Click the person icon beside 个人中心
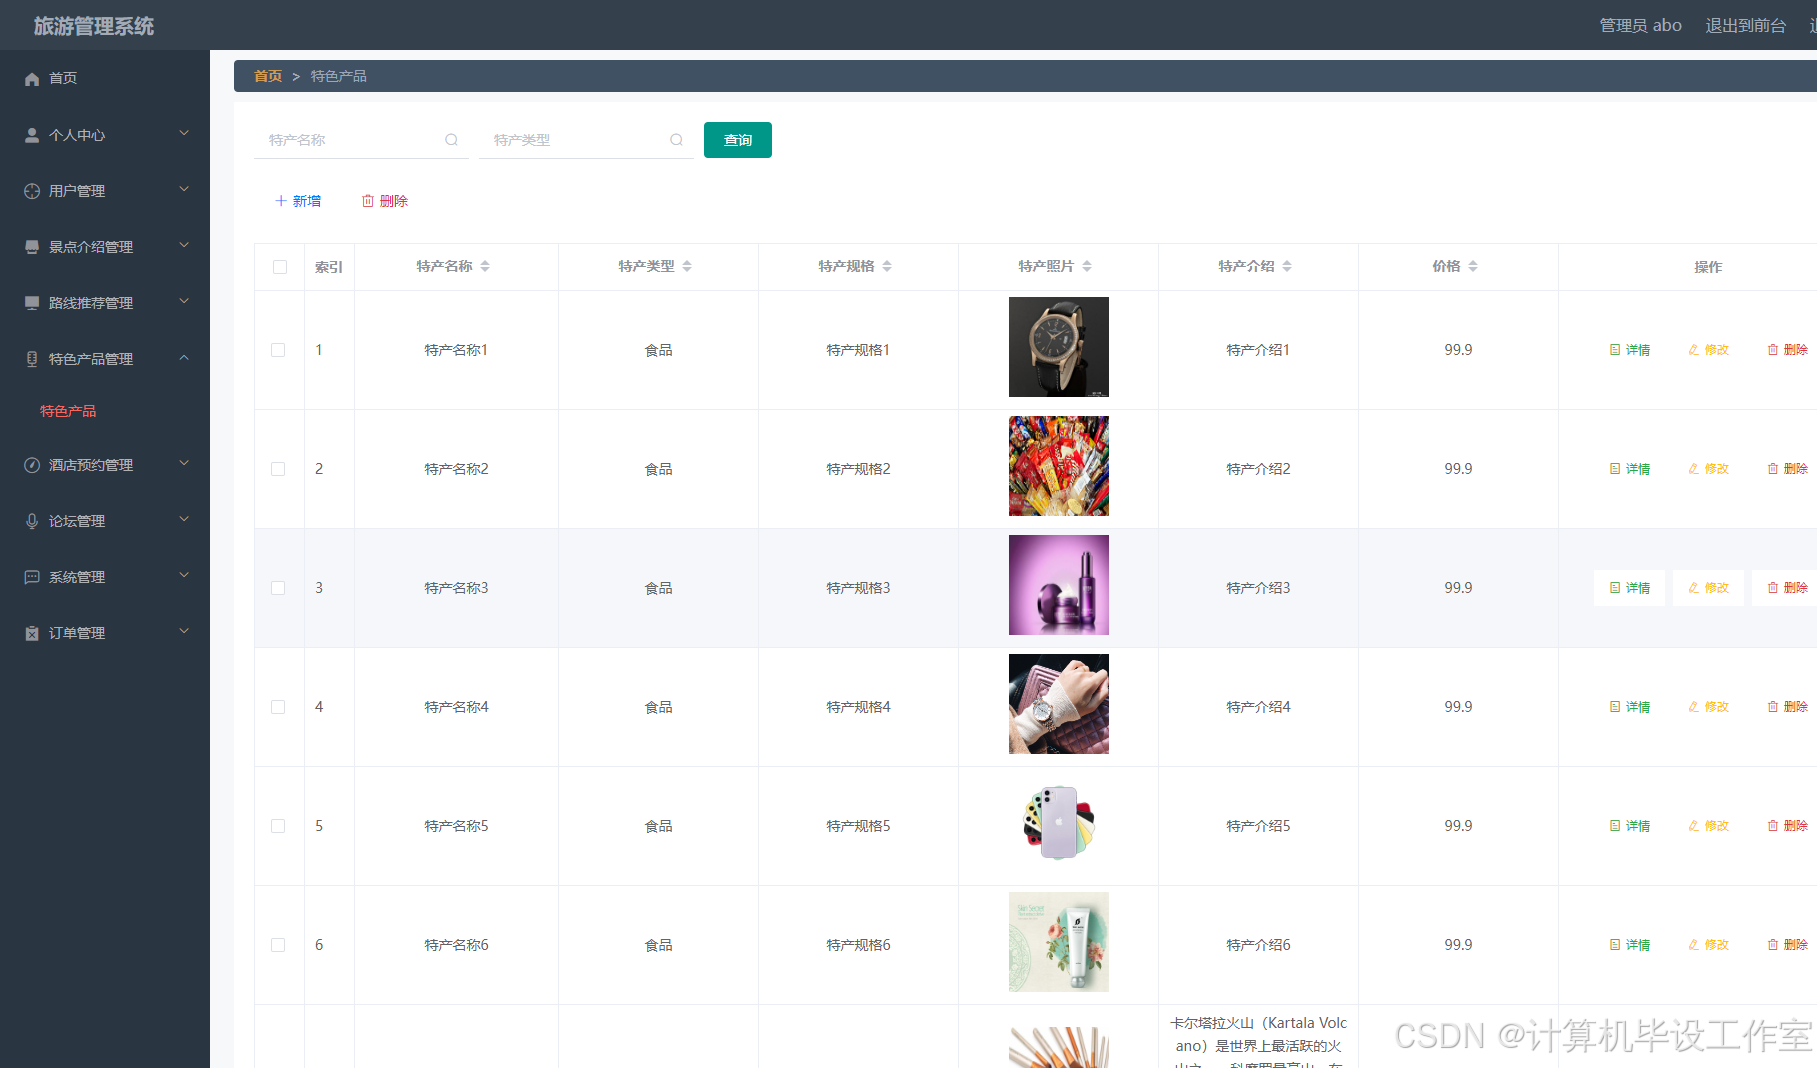This screenshot has width=1817, height=1068. coord(32,135)
